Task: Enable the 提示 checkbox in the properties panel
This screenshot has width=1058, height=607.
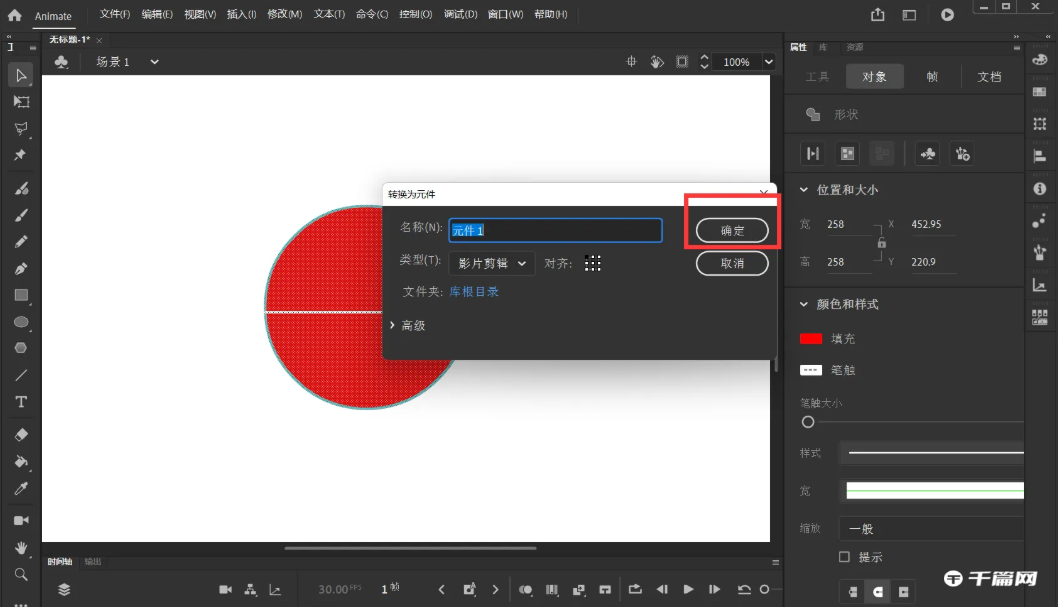Action: (x=845, y=557)
